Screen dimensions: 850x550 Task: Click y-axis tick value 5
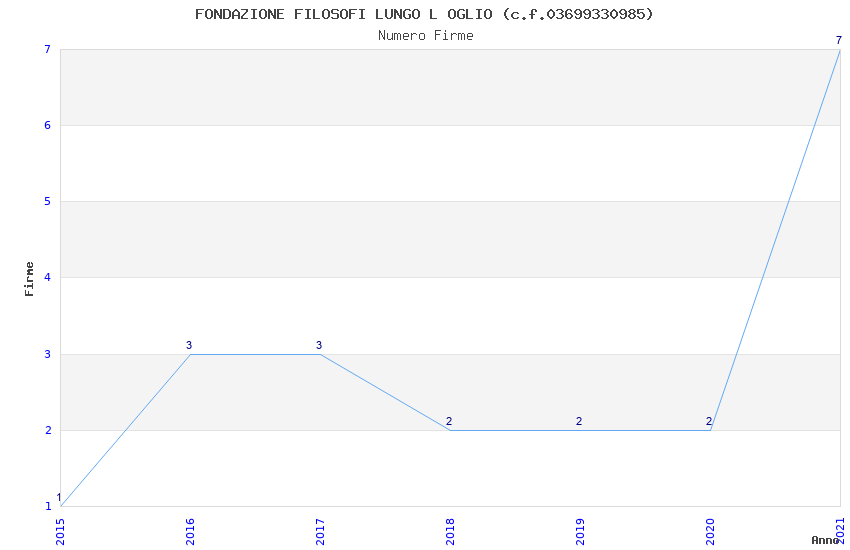pos(48,202)
